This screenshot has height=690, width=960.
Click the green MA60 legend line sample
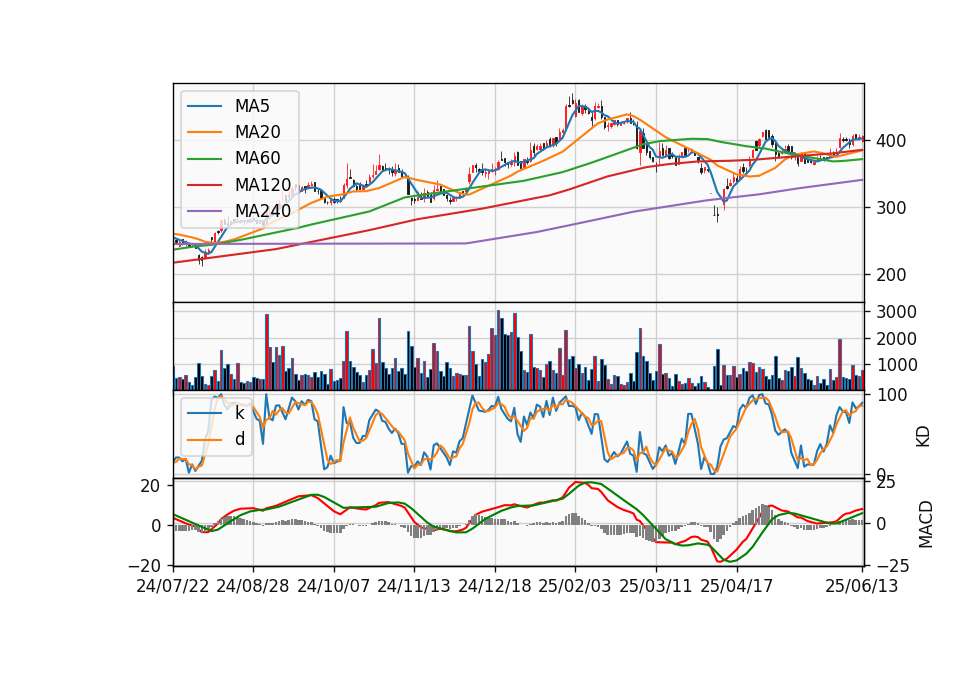204,158
